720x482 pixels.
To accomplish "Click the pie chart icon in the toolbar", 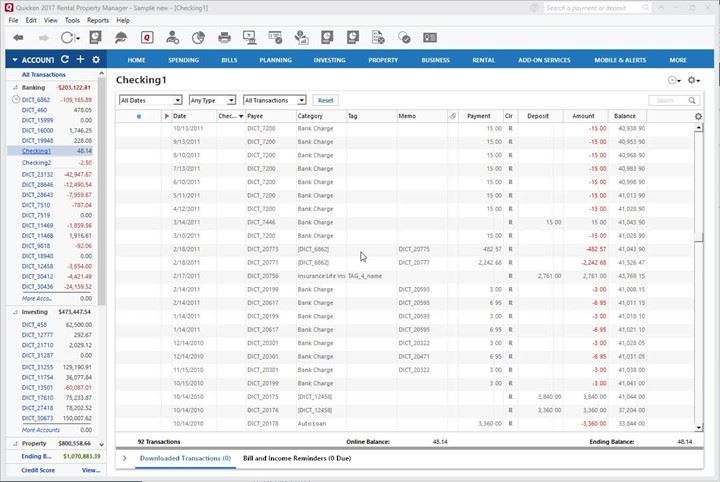I will click(x=198, y=37).
